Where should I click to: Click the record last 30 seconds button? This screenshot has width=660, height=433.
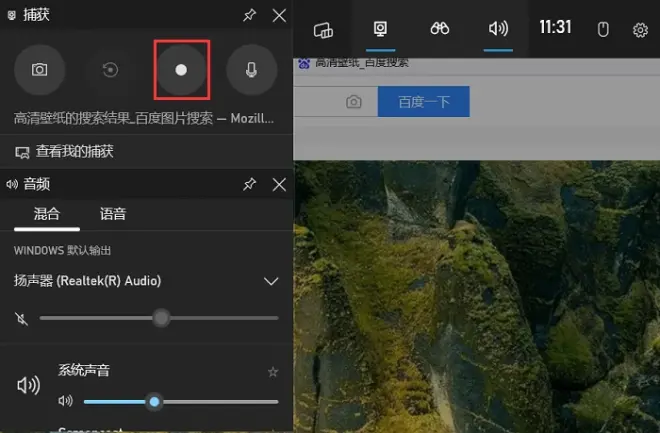(x=110, y=70)
